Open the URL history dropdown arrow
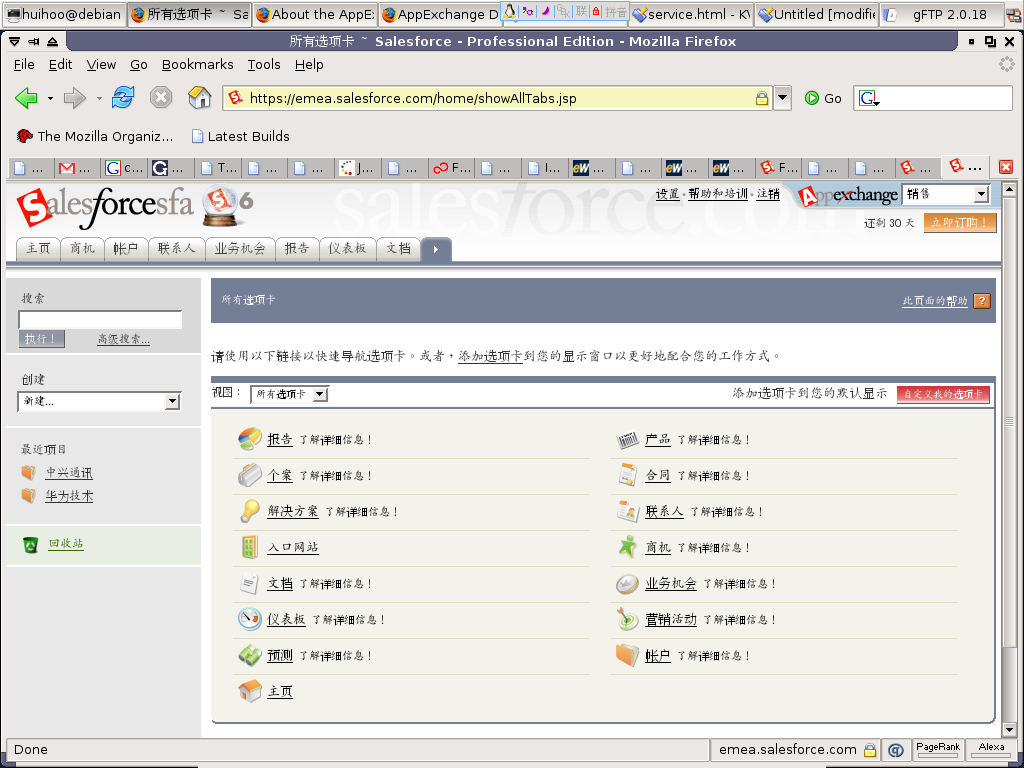 pyautogui.click(x=782, y=99)
